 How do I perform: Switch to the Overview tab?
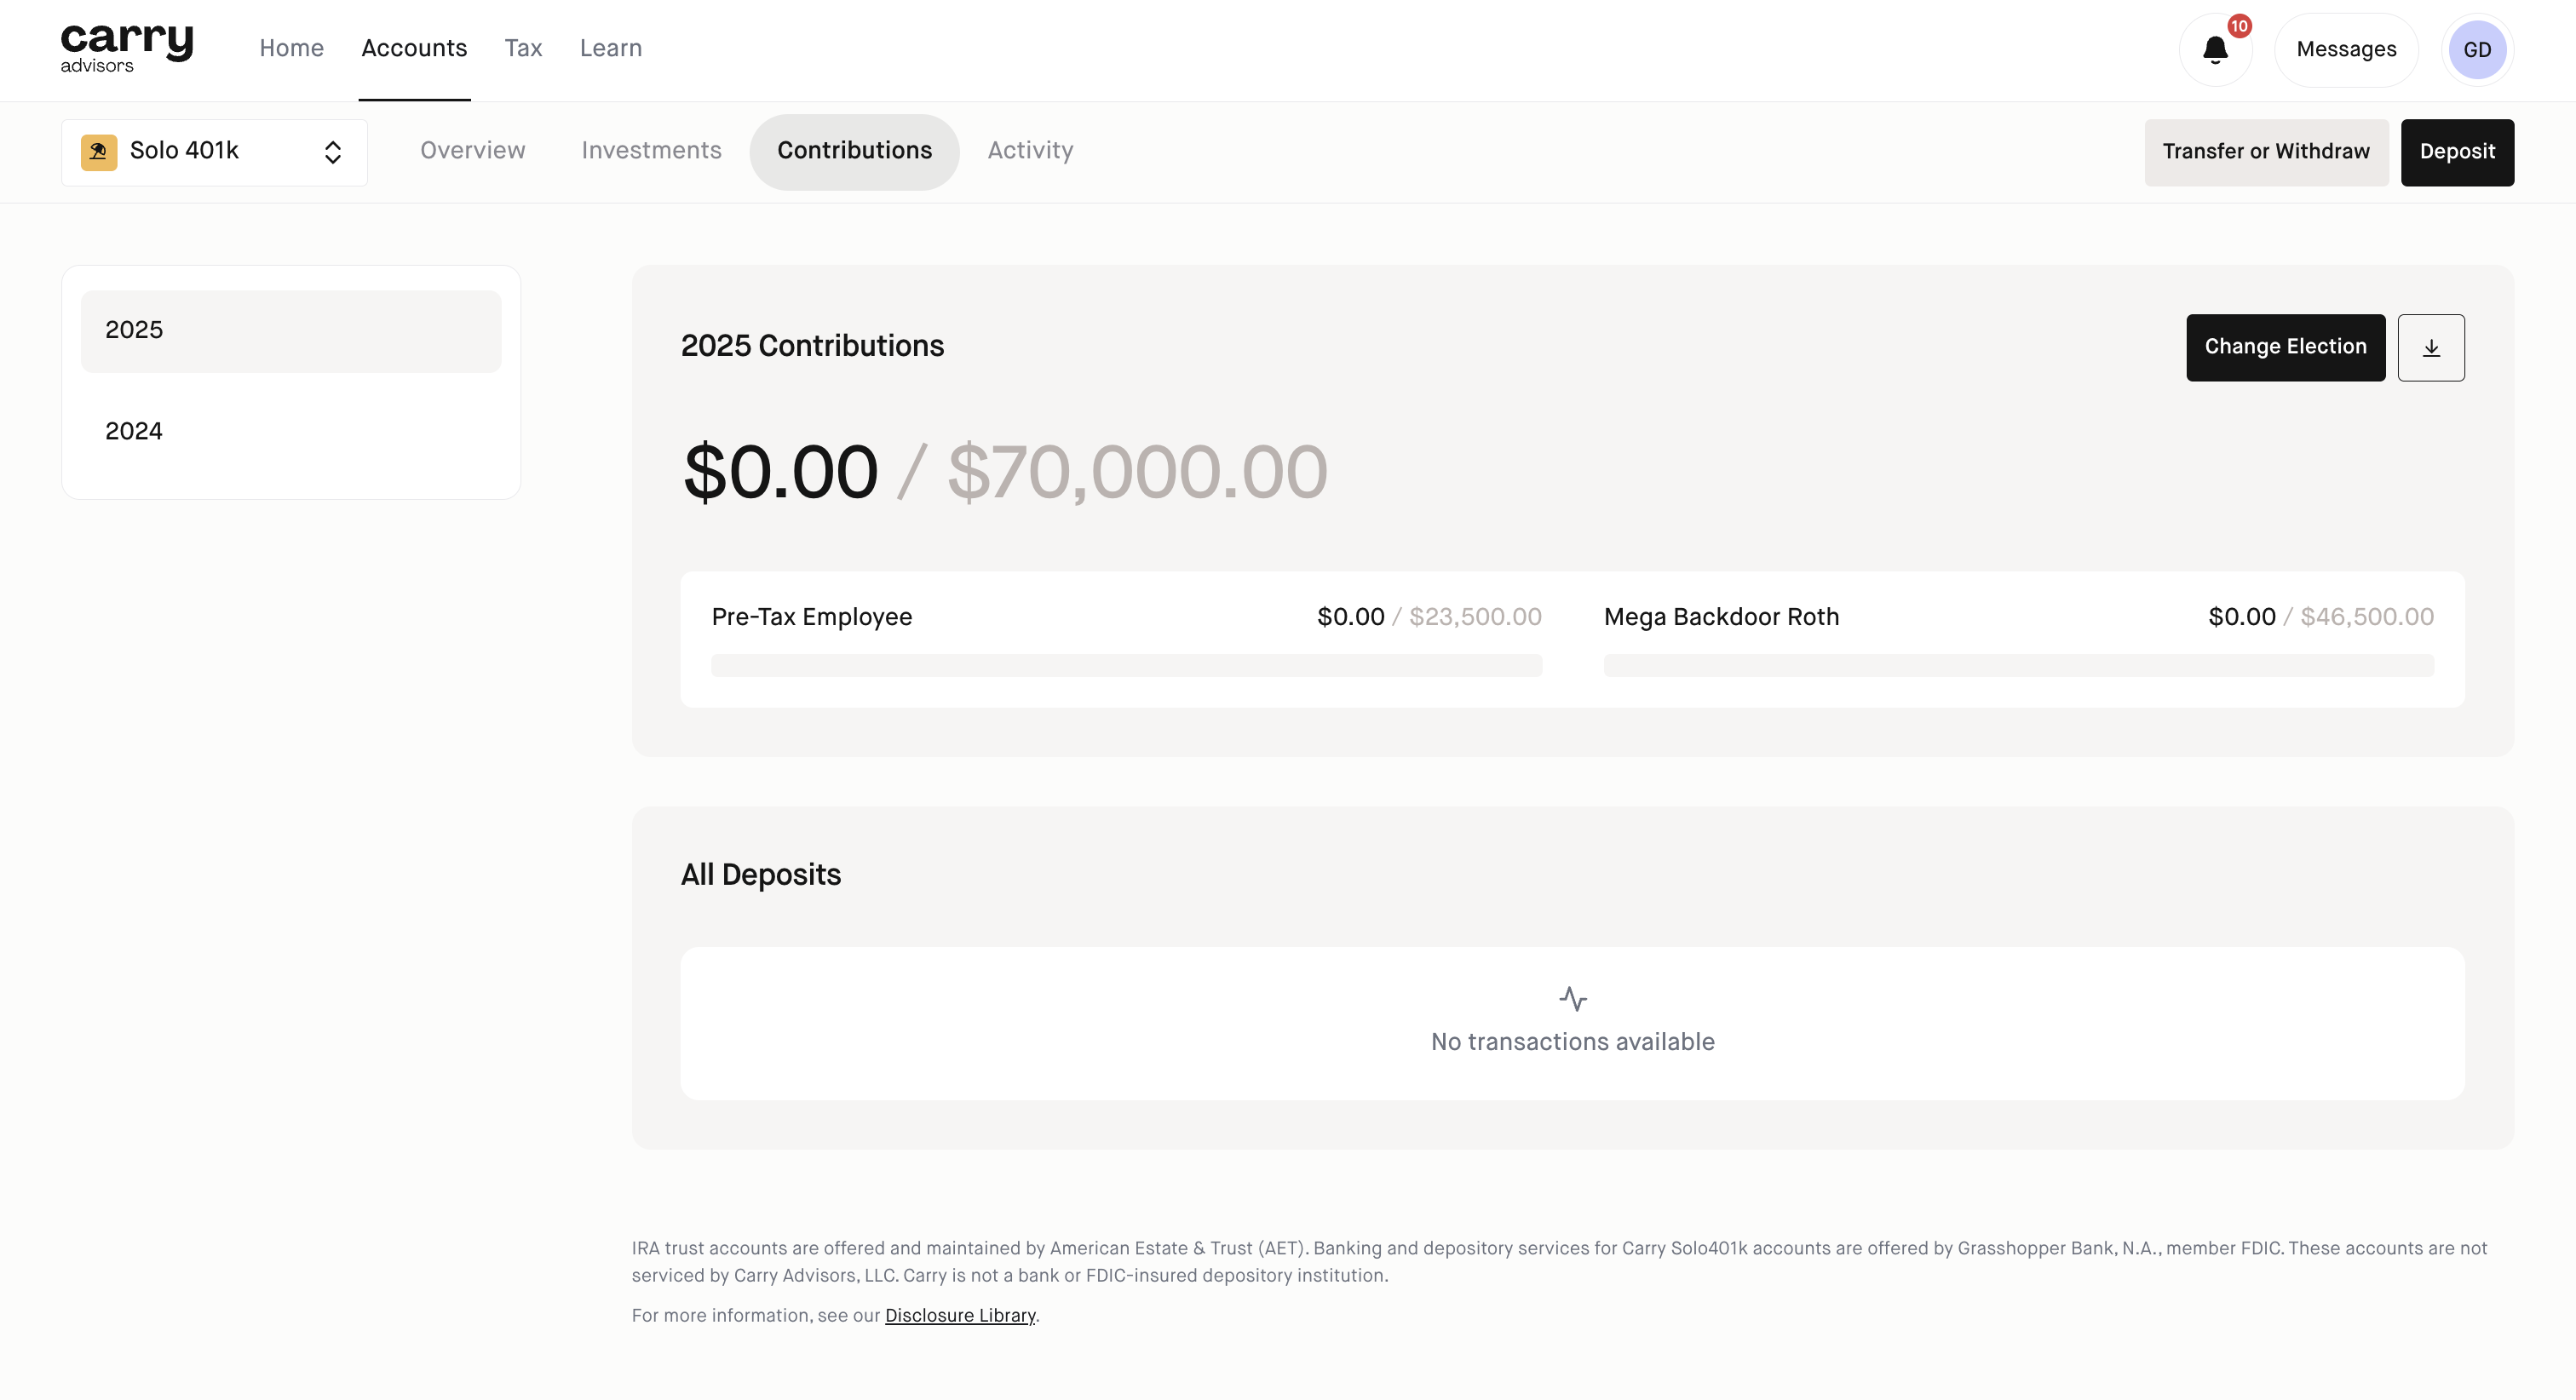(x=472, y=151)
